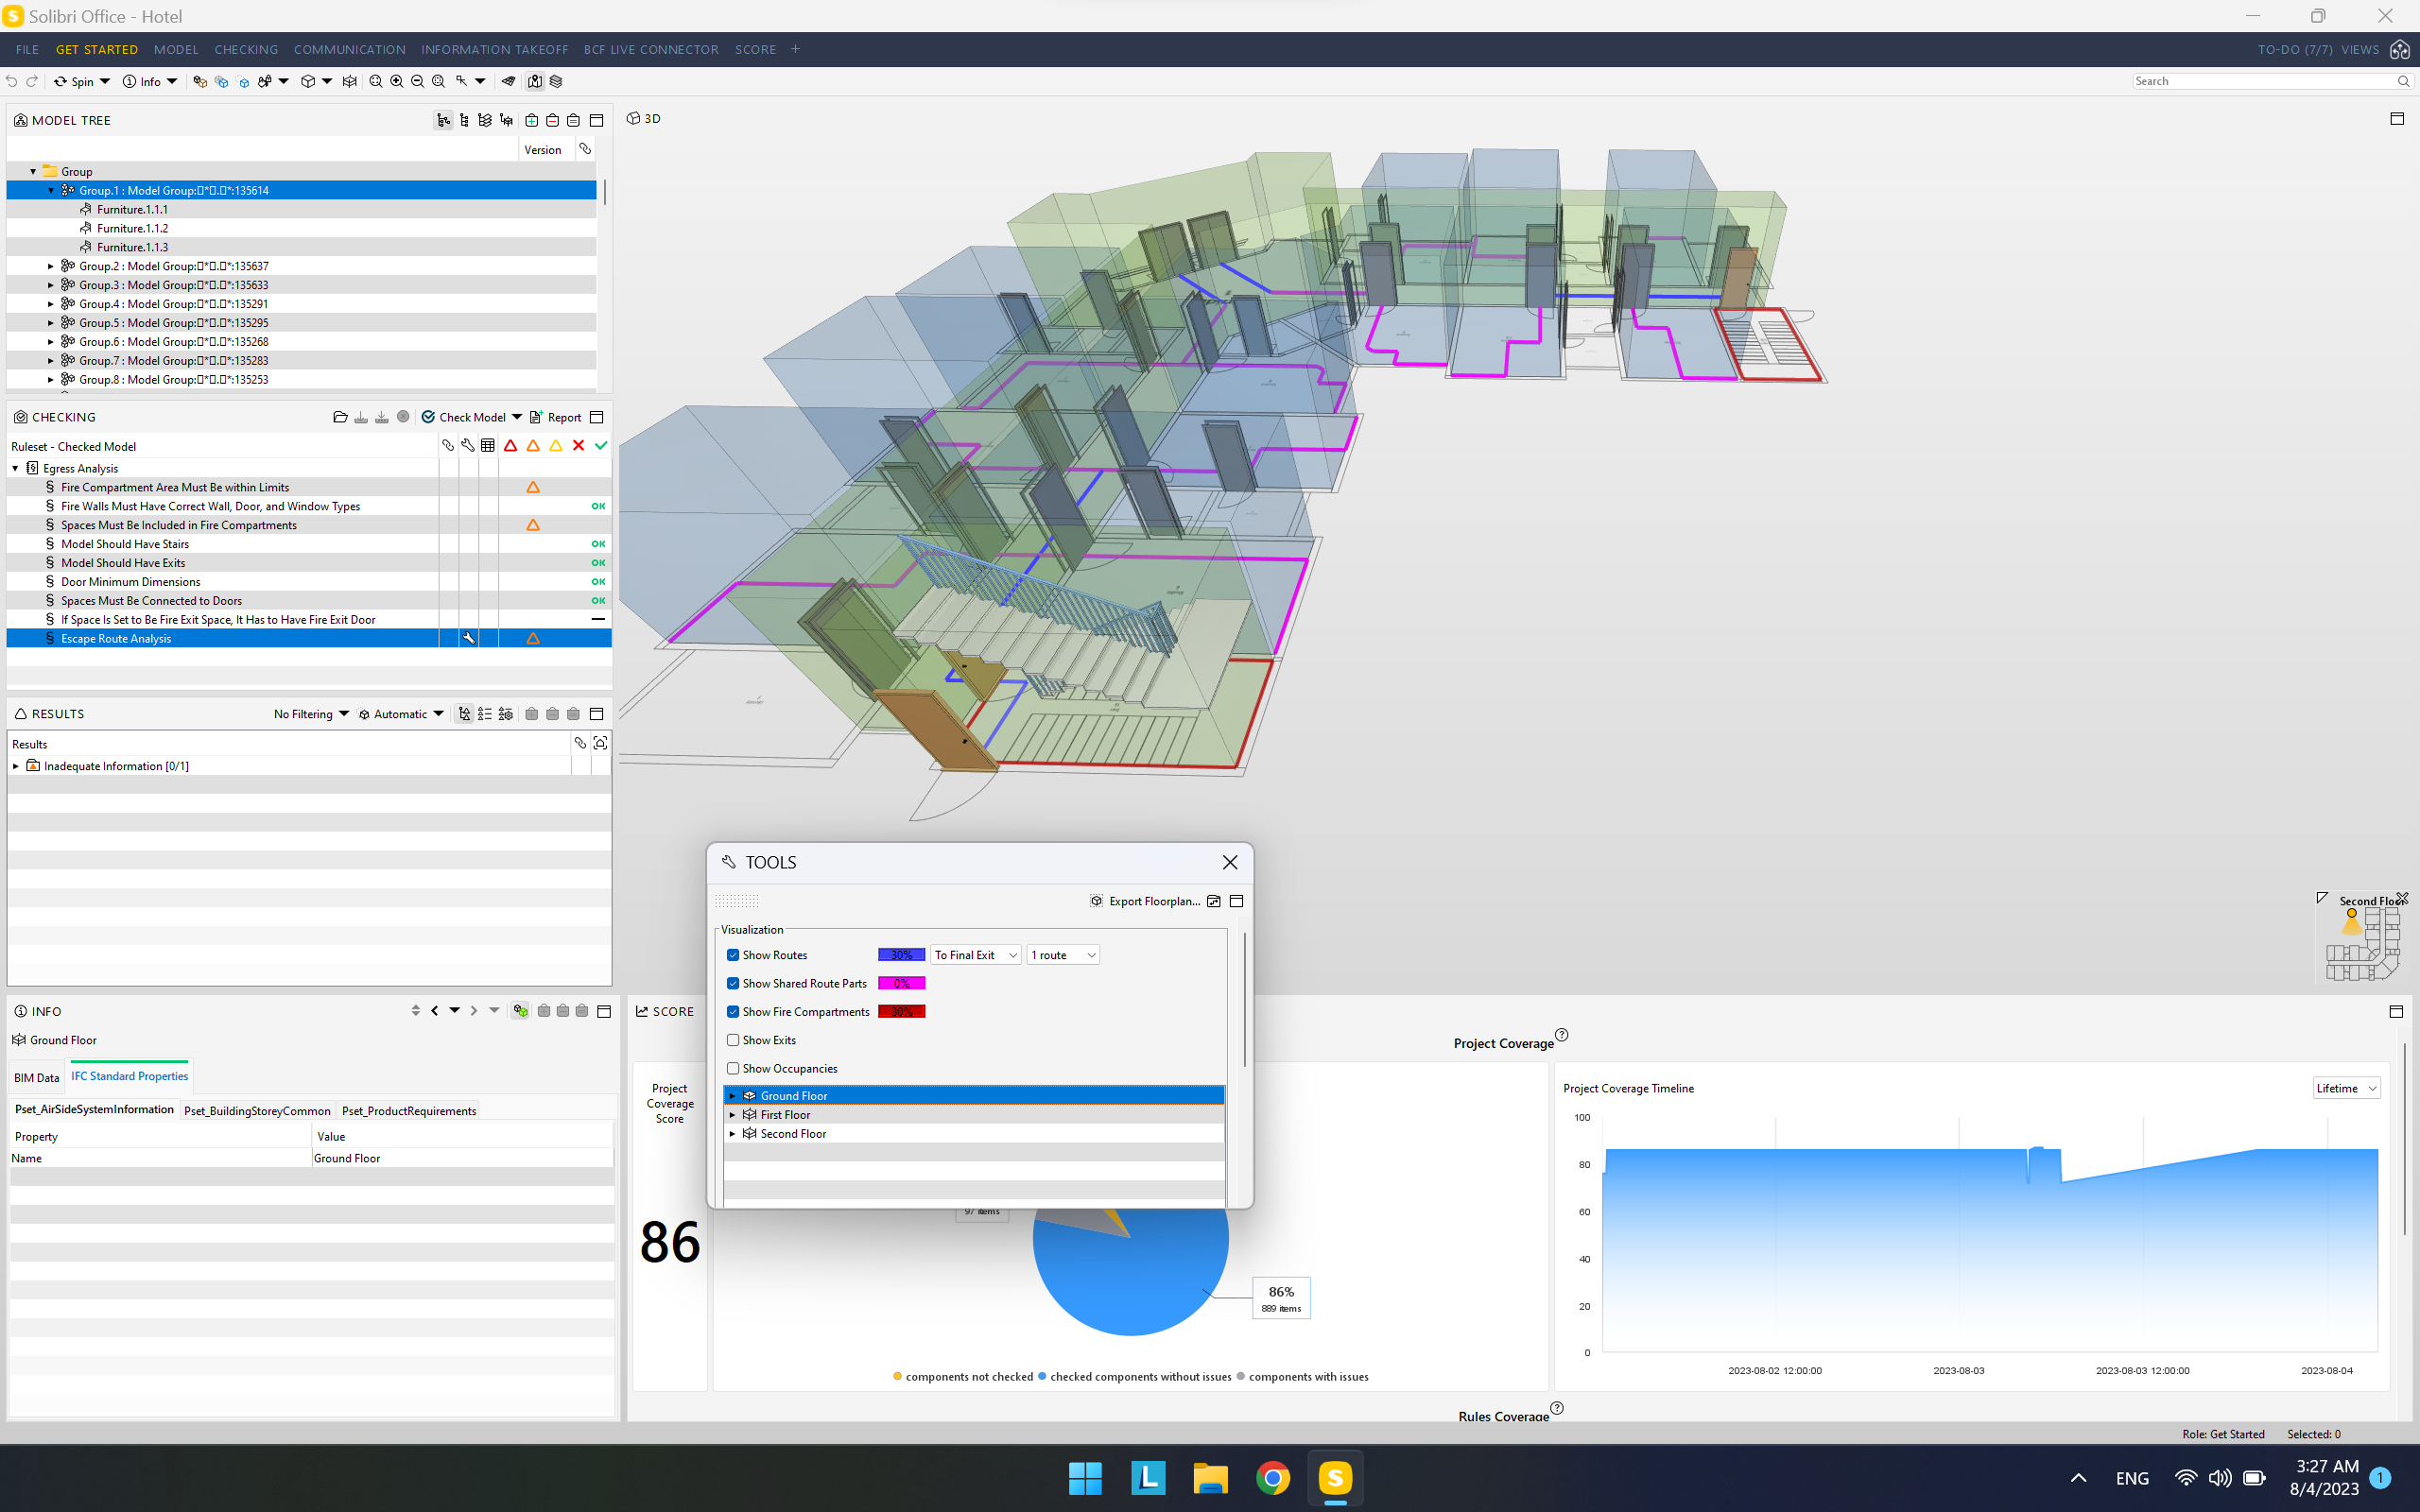Click the Search input field

coord(2264,81)
